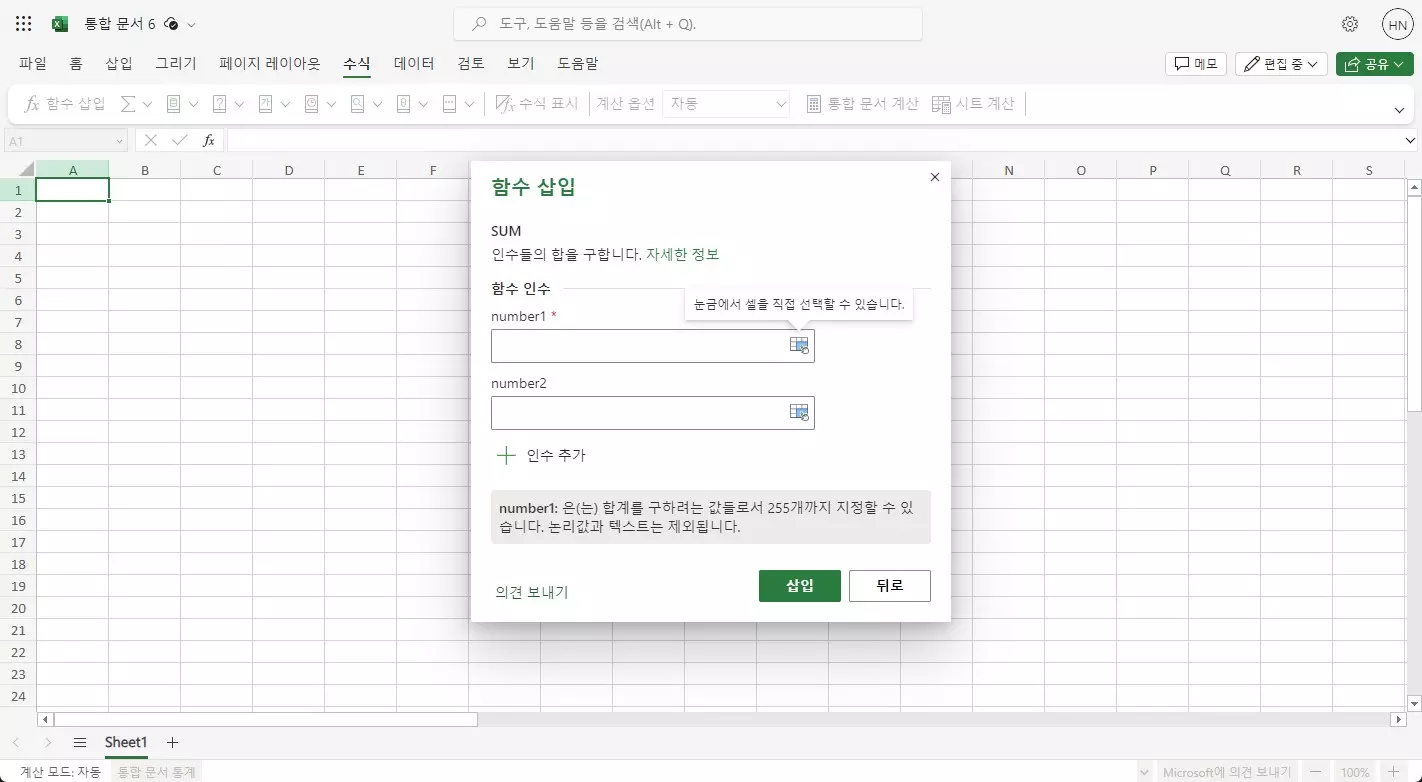Click the number1 cell range picker icon
The image size is (1422, 782).
click(x=799, y=345)
